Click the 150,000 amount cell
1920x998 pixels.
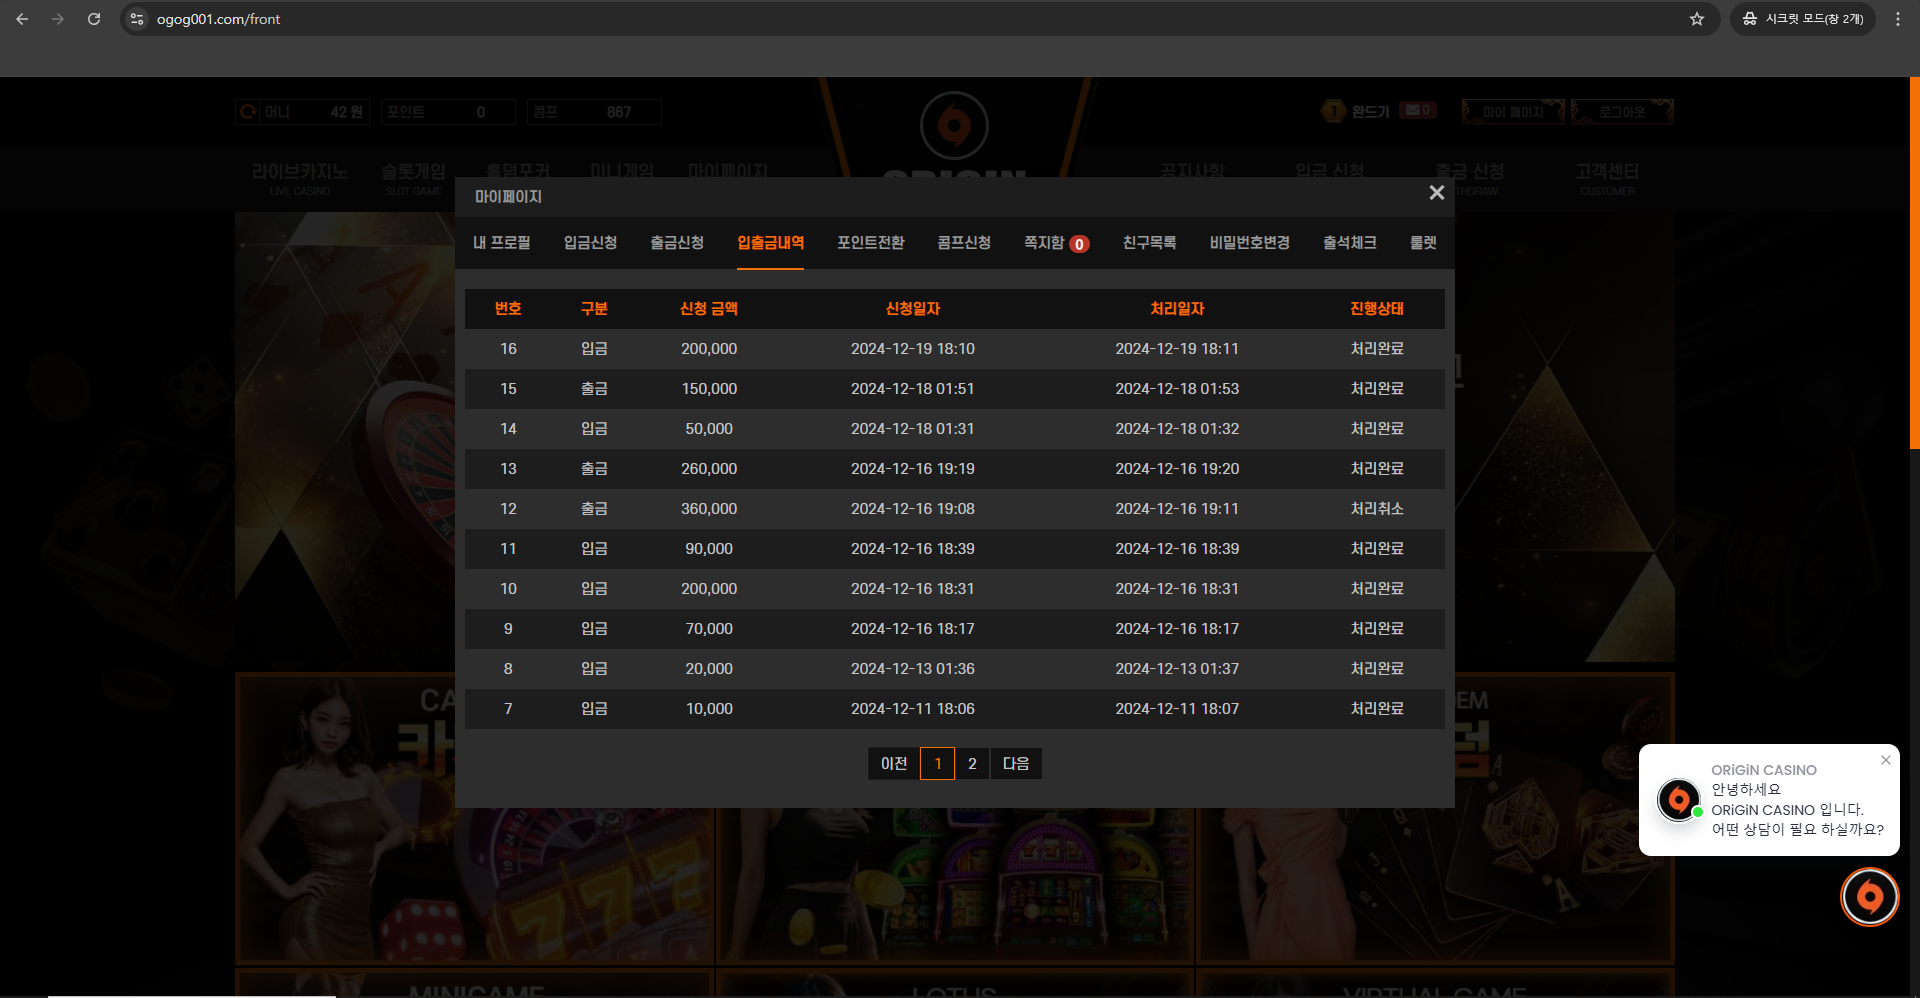709,389
